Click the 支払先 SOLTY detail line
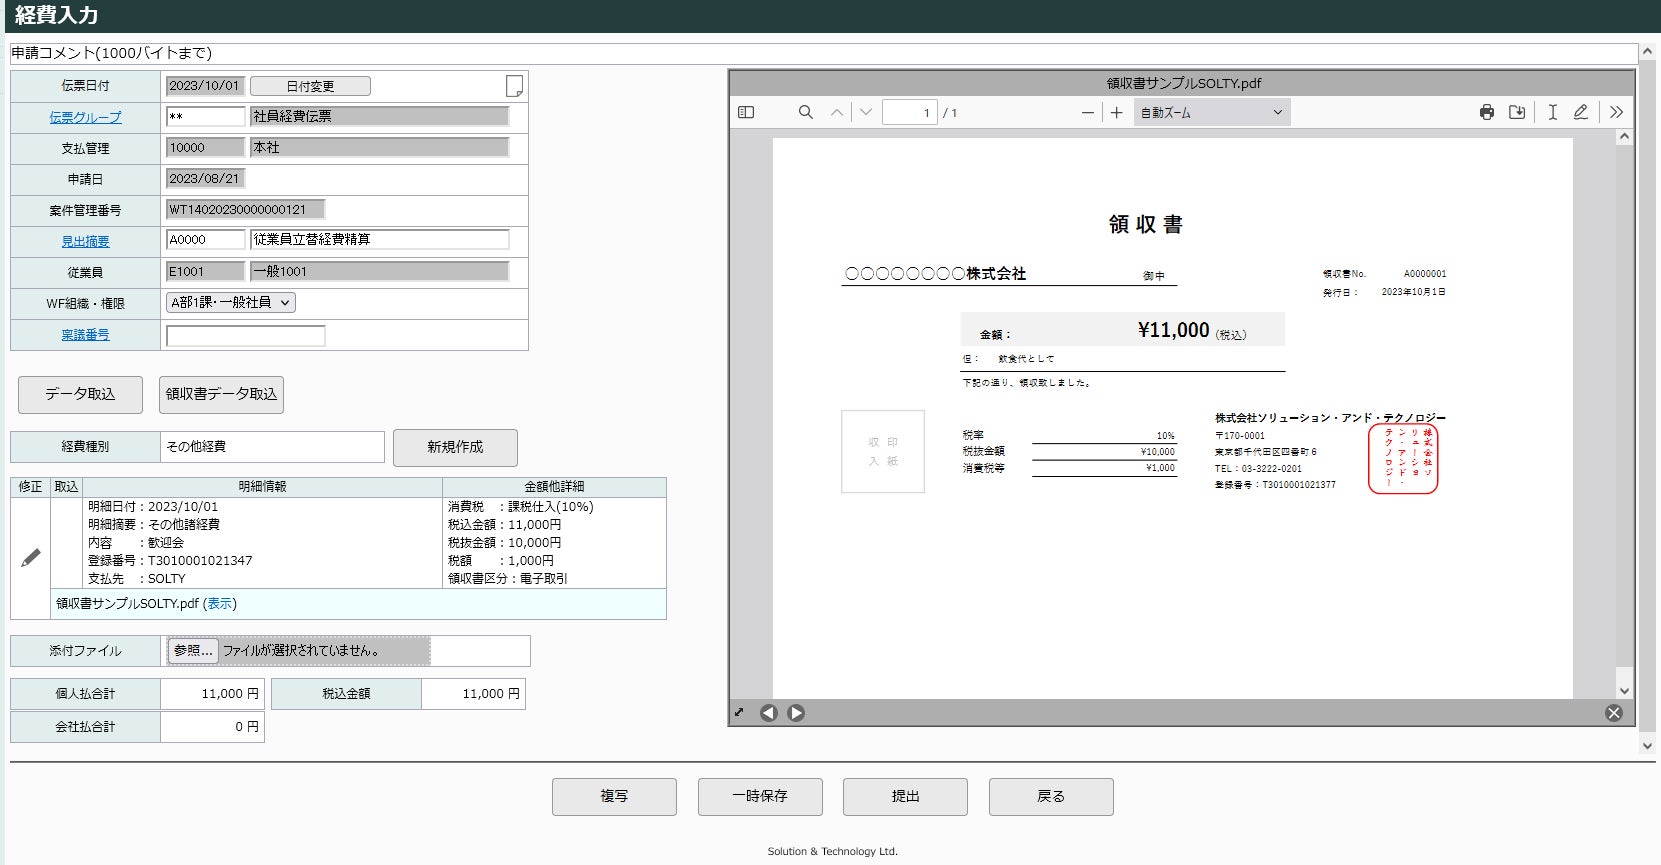Viewport: 1661px width, 865px height. 137,579
